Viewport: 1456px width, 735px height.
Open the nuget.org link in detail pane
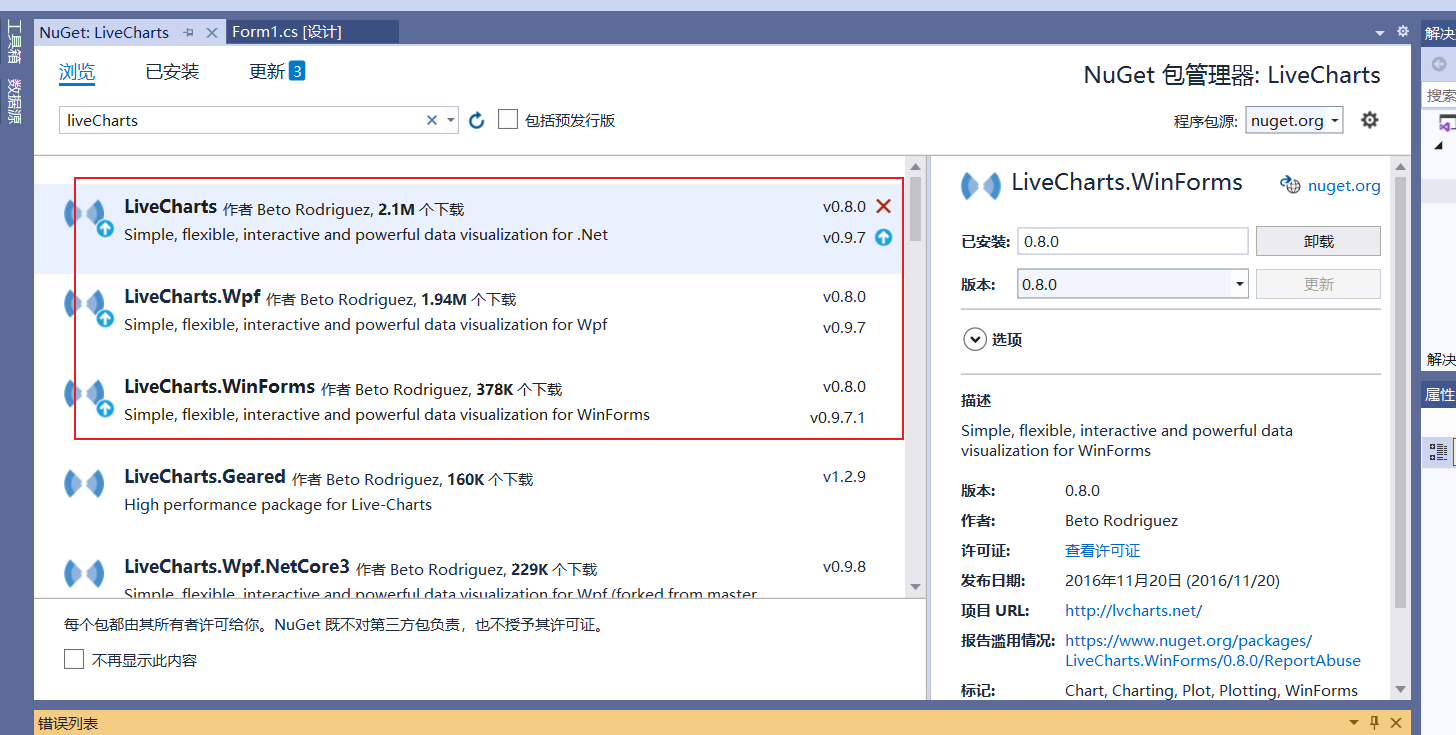pyautogui.click(x=1344, y=185)
